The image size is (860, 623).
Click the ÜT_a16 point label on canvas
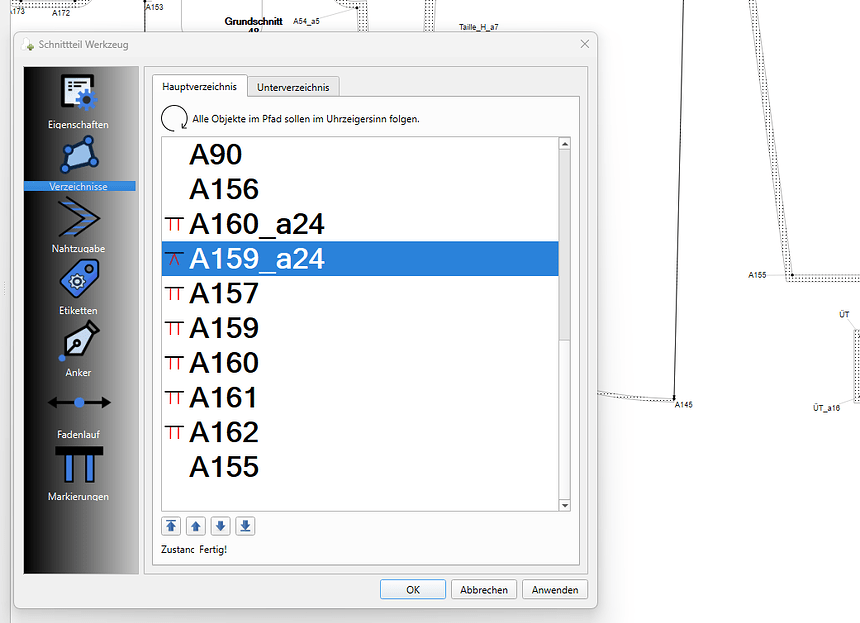coord(827,408)
